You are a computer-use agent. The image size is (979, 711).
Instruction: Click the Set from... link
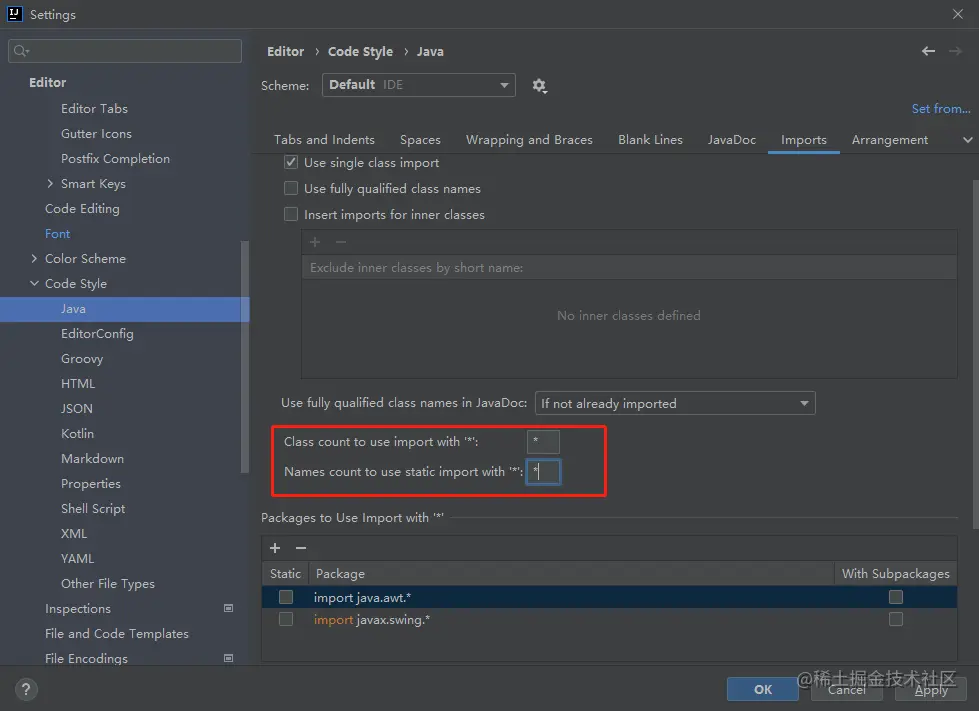(x=941, y=109)
